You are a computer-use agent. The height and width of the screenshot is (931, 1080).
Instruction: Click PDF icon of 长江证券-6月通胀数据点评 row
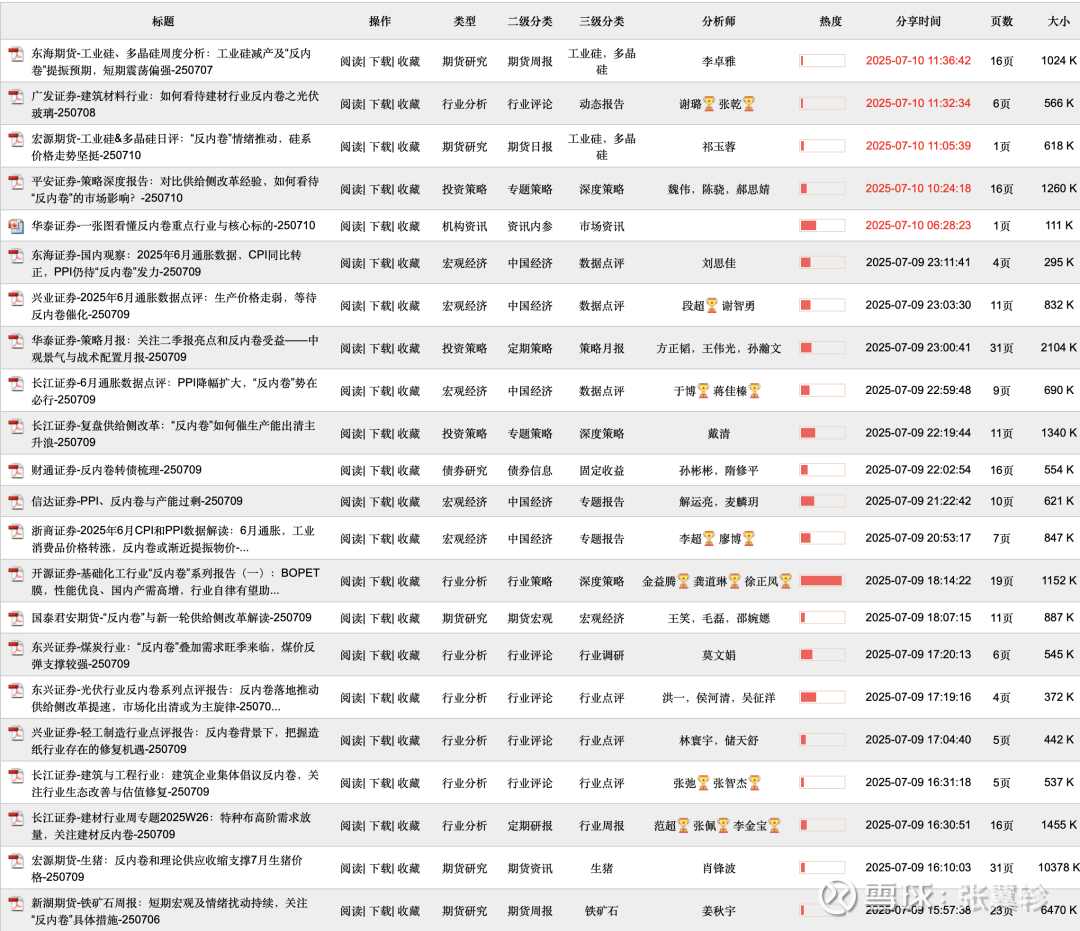15,384
